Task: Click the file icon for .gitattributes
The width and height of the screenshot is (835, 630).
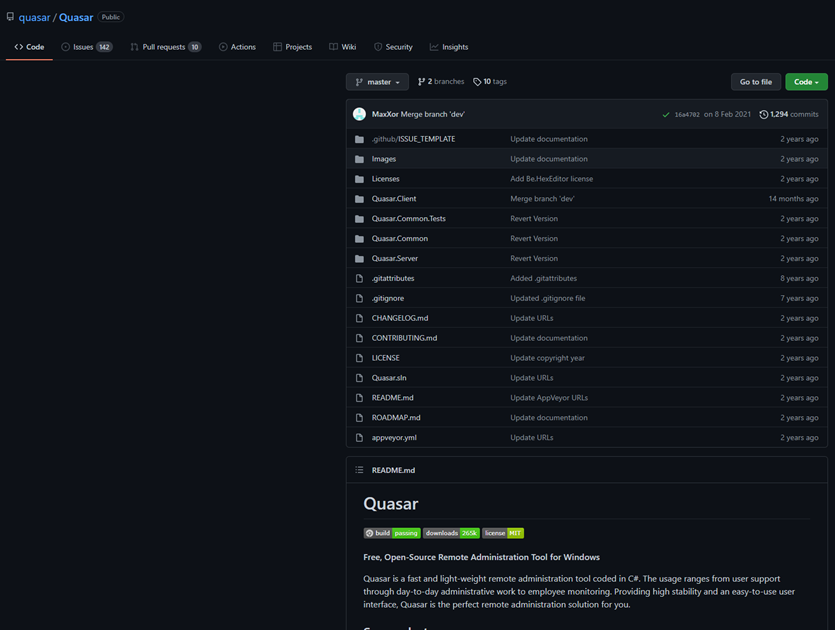Action: tap(359, 279)
